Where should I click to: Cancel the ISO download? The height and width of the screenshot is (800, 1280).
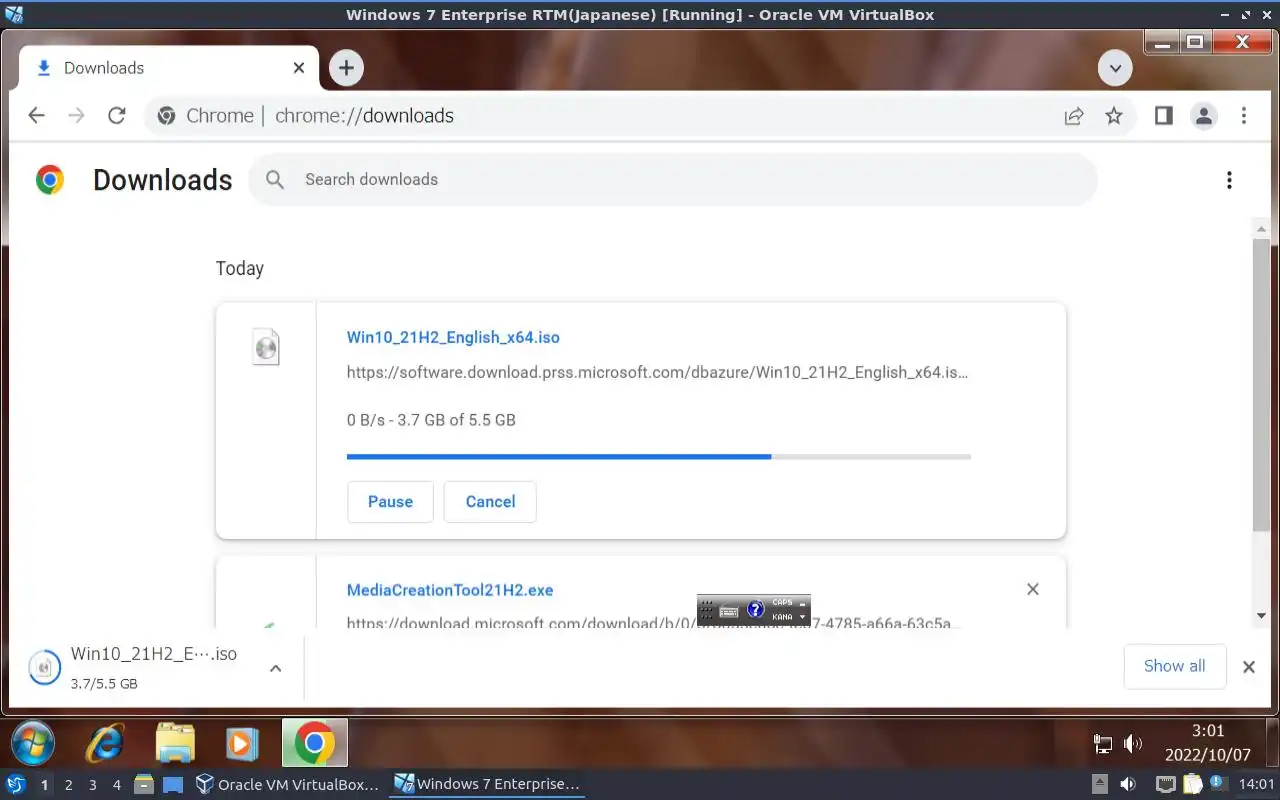coord(490,502)
